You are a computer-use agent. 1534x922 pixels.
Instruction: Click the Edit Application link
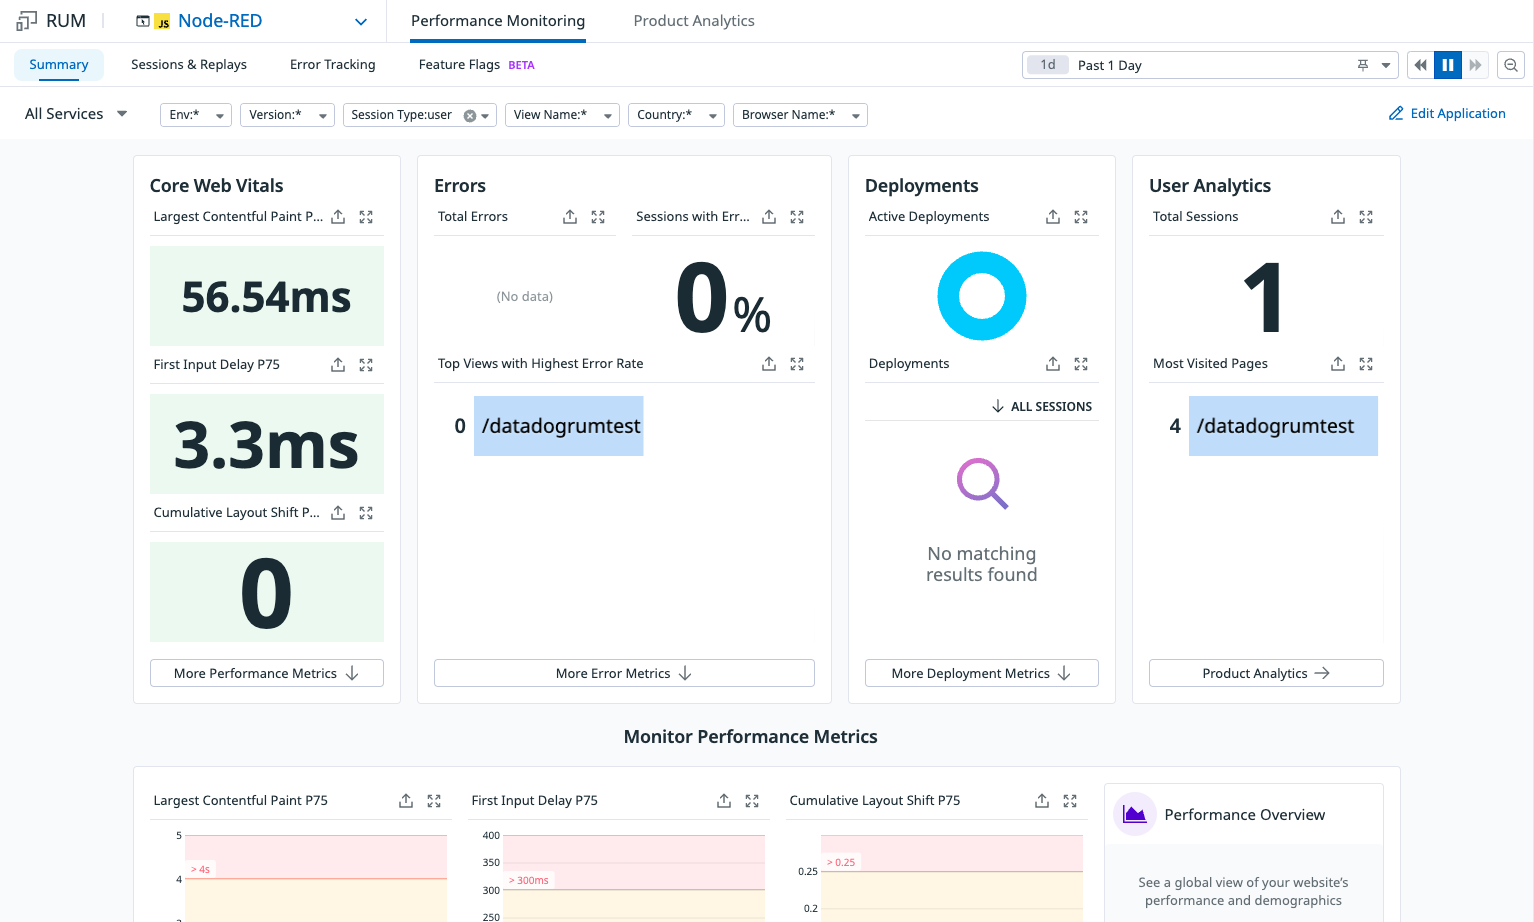pos(1447,114)
